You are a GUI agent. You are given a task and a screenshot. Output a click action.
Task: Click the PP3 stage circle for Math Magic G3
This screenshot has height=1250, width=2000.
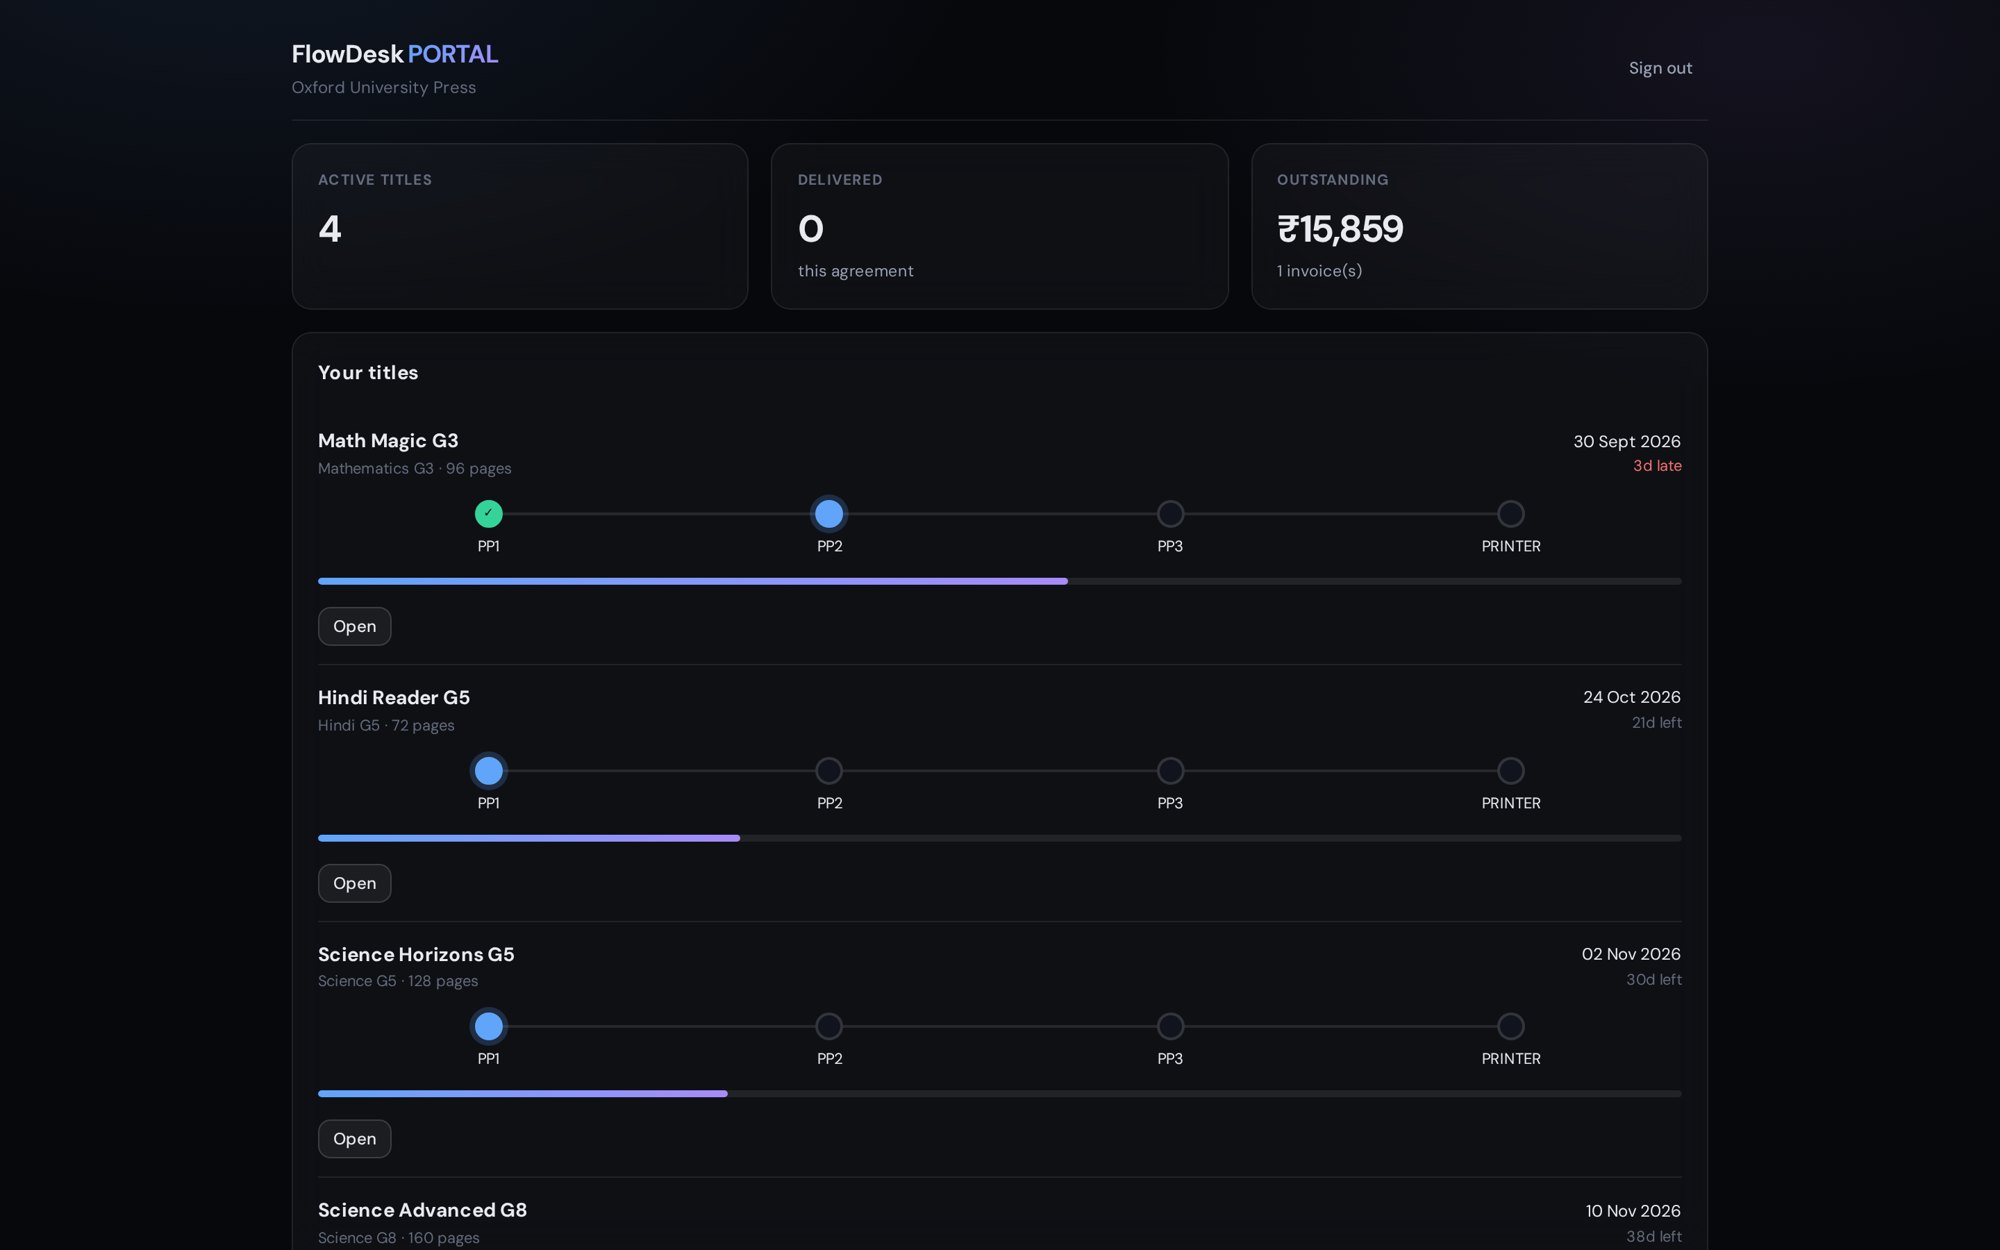pyautogui.click(x=1170, y=514)
